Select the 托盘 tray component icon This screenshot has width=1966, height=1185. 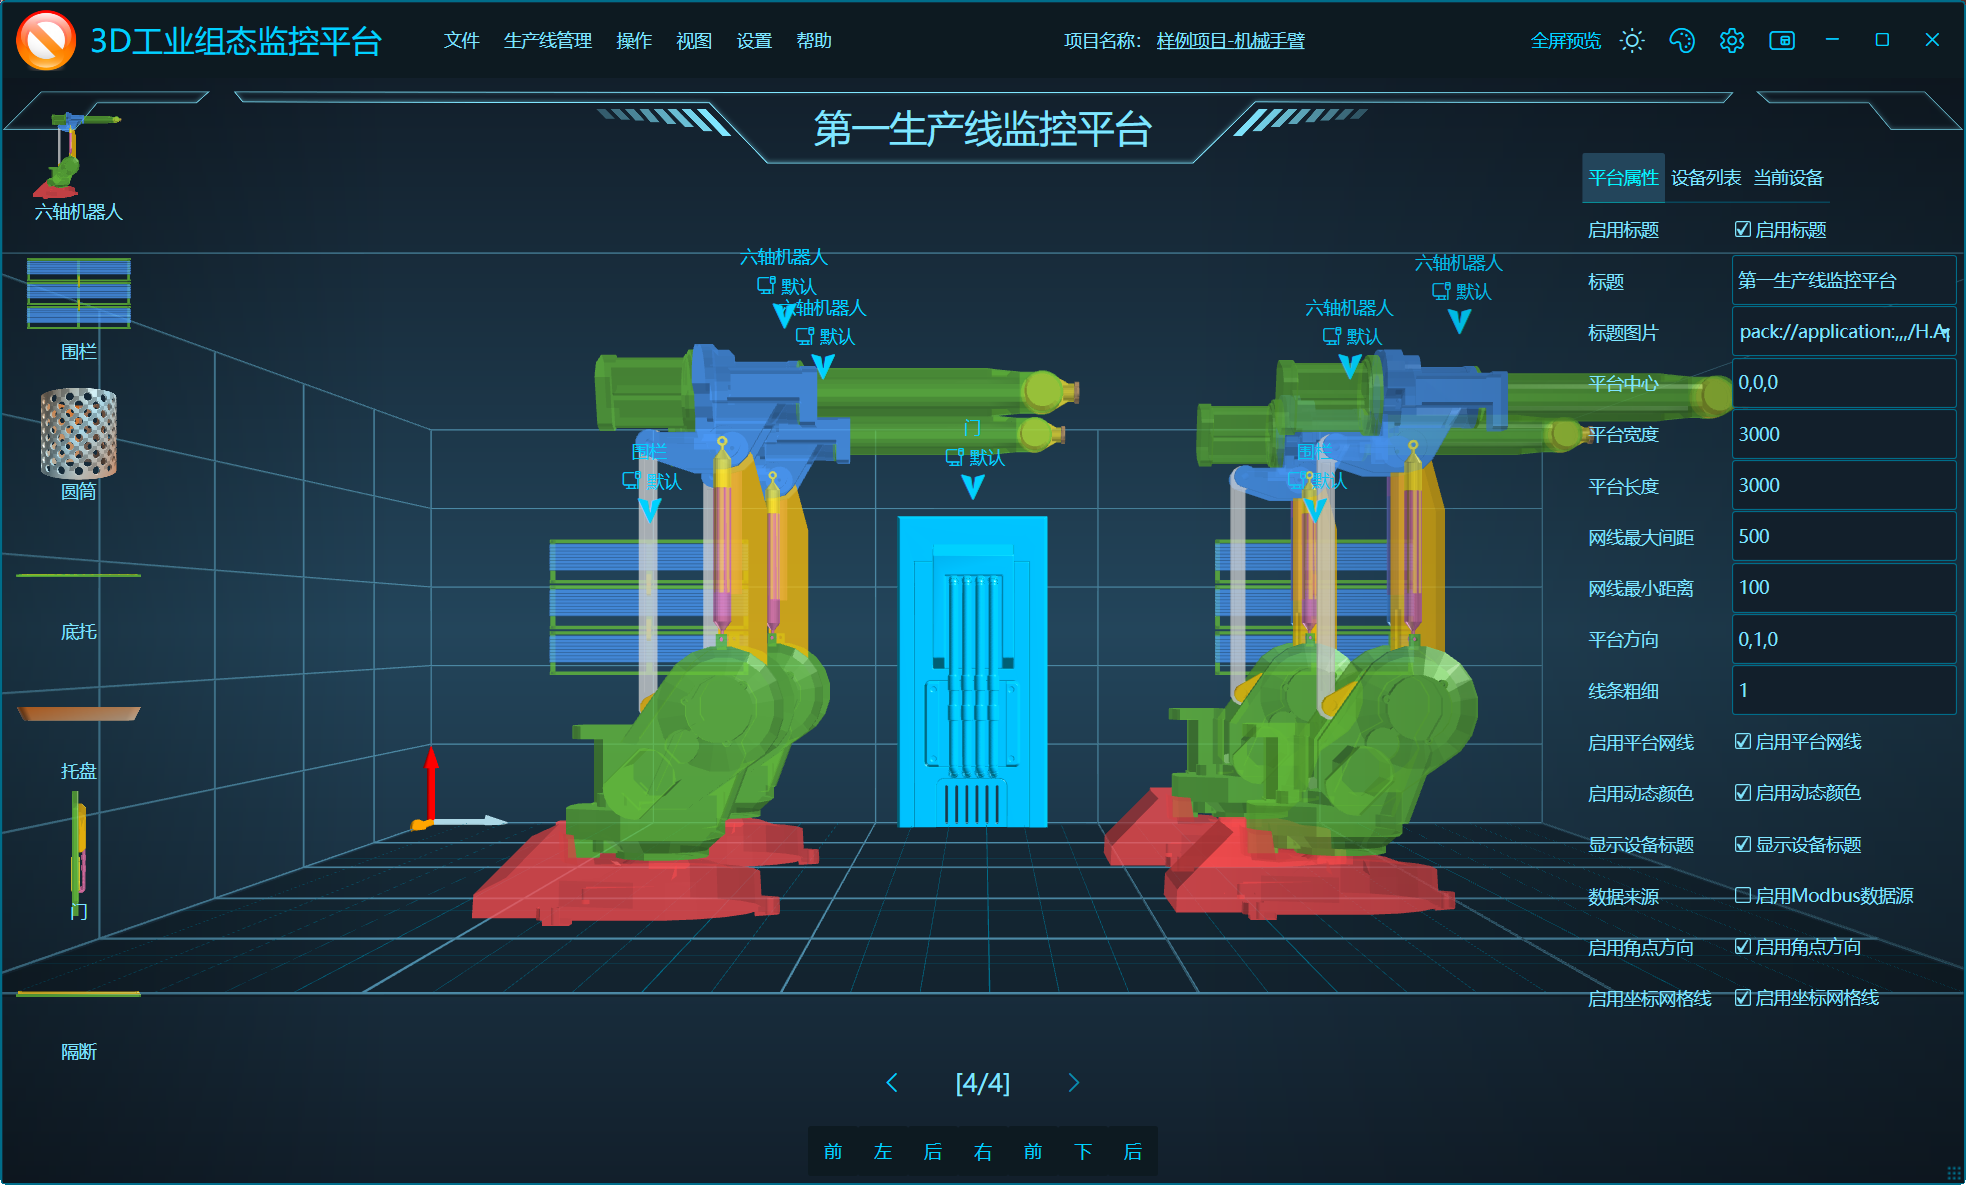pos(78,713)
